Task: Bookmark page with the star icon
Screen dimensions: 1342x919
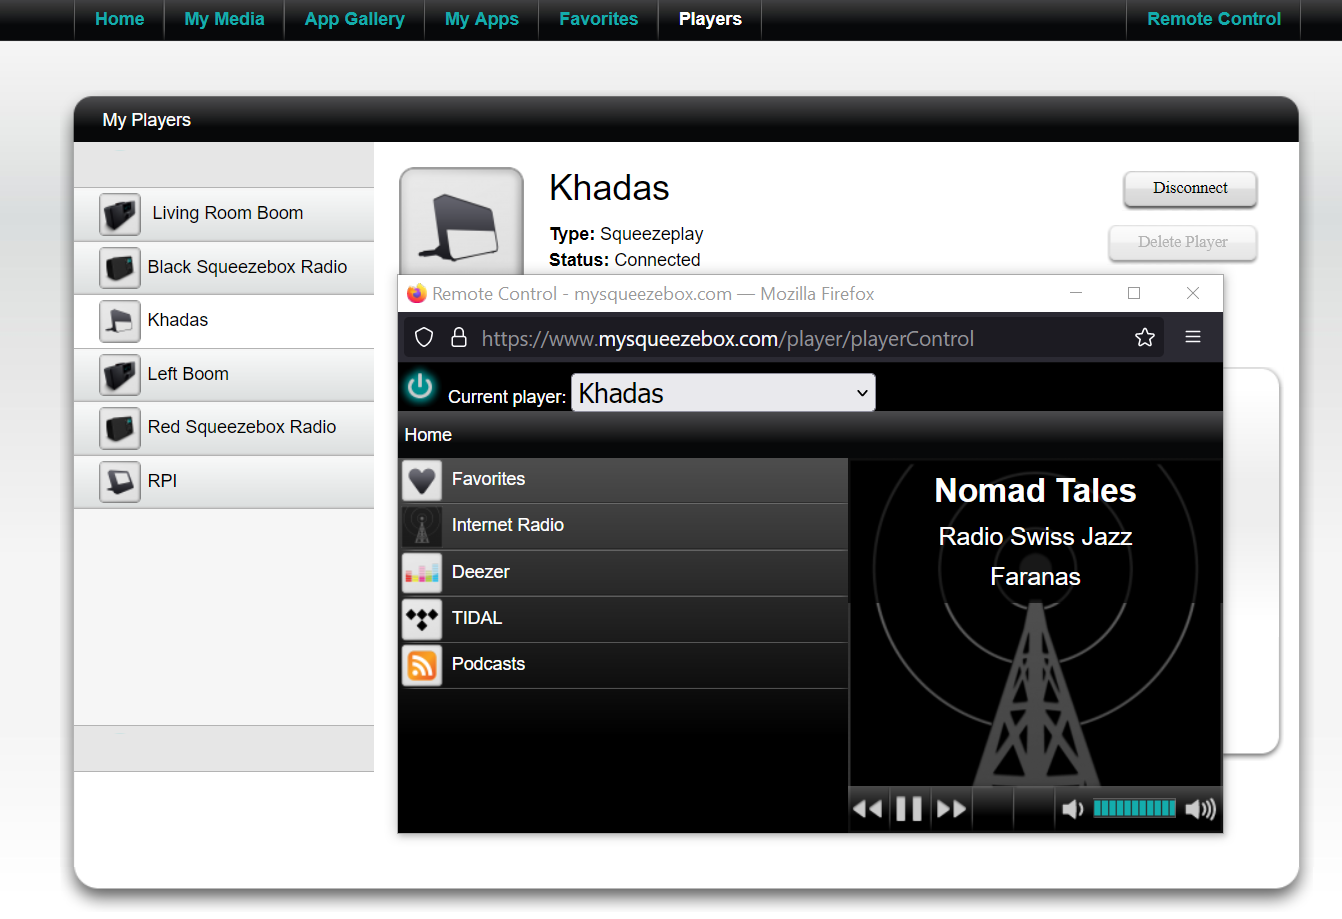Action: 1145,338
